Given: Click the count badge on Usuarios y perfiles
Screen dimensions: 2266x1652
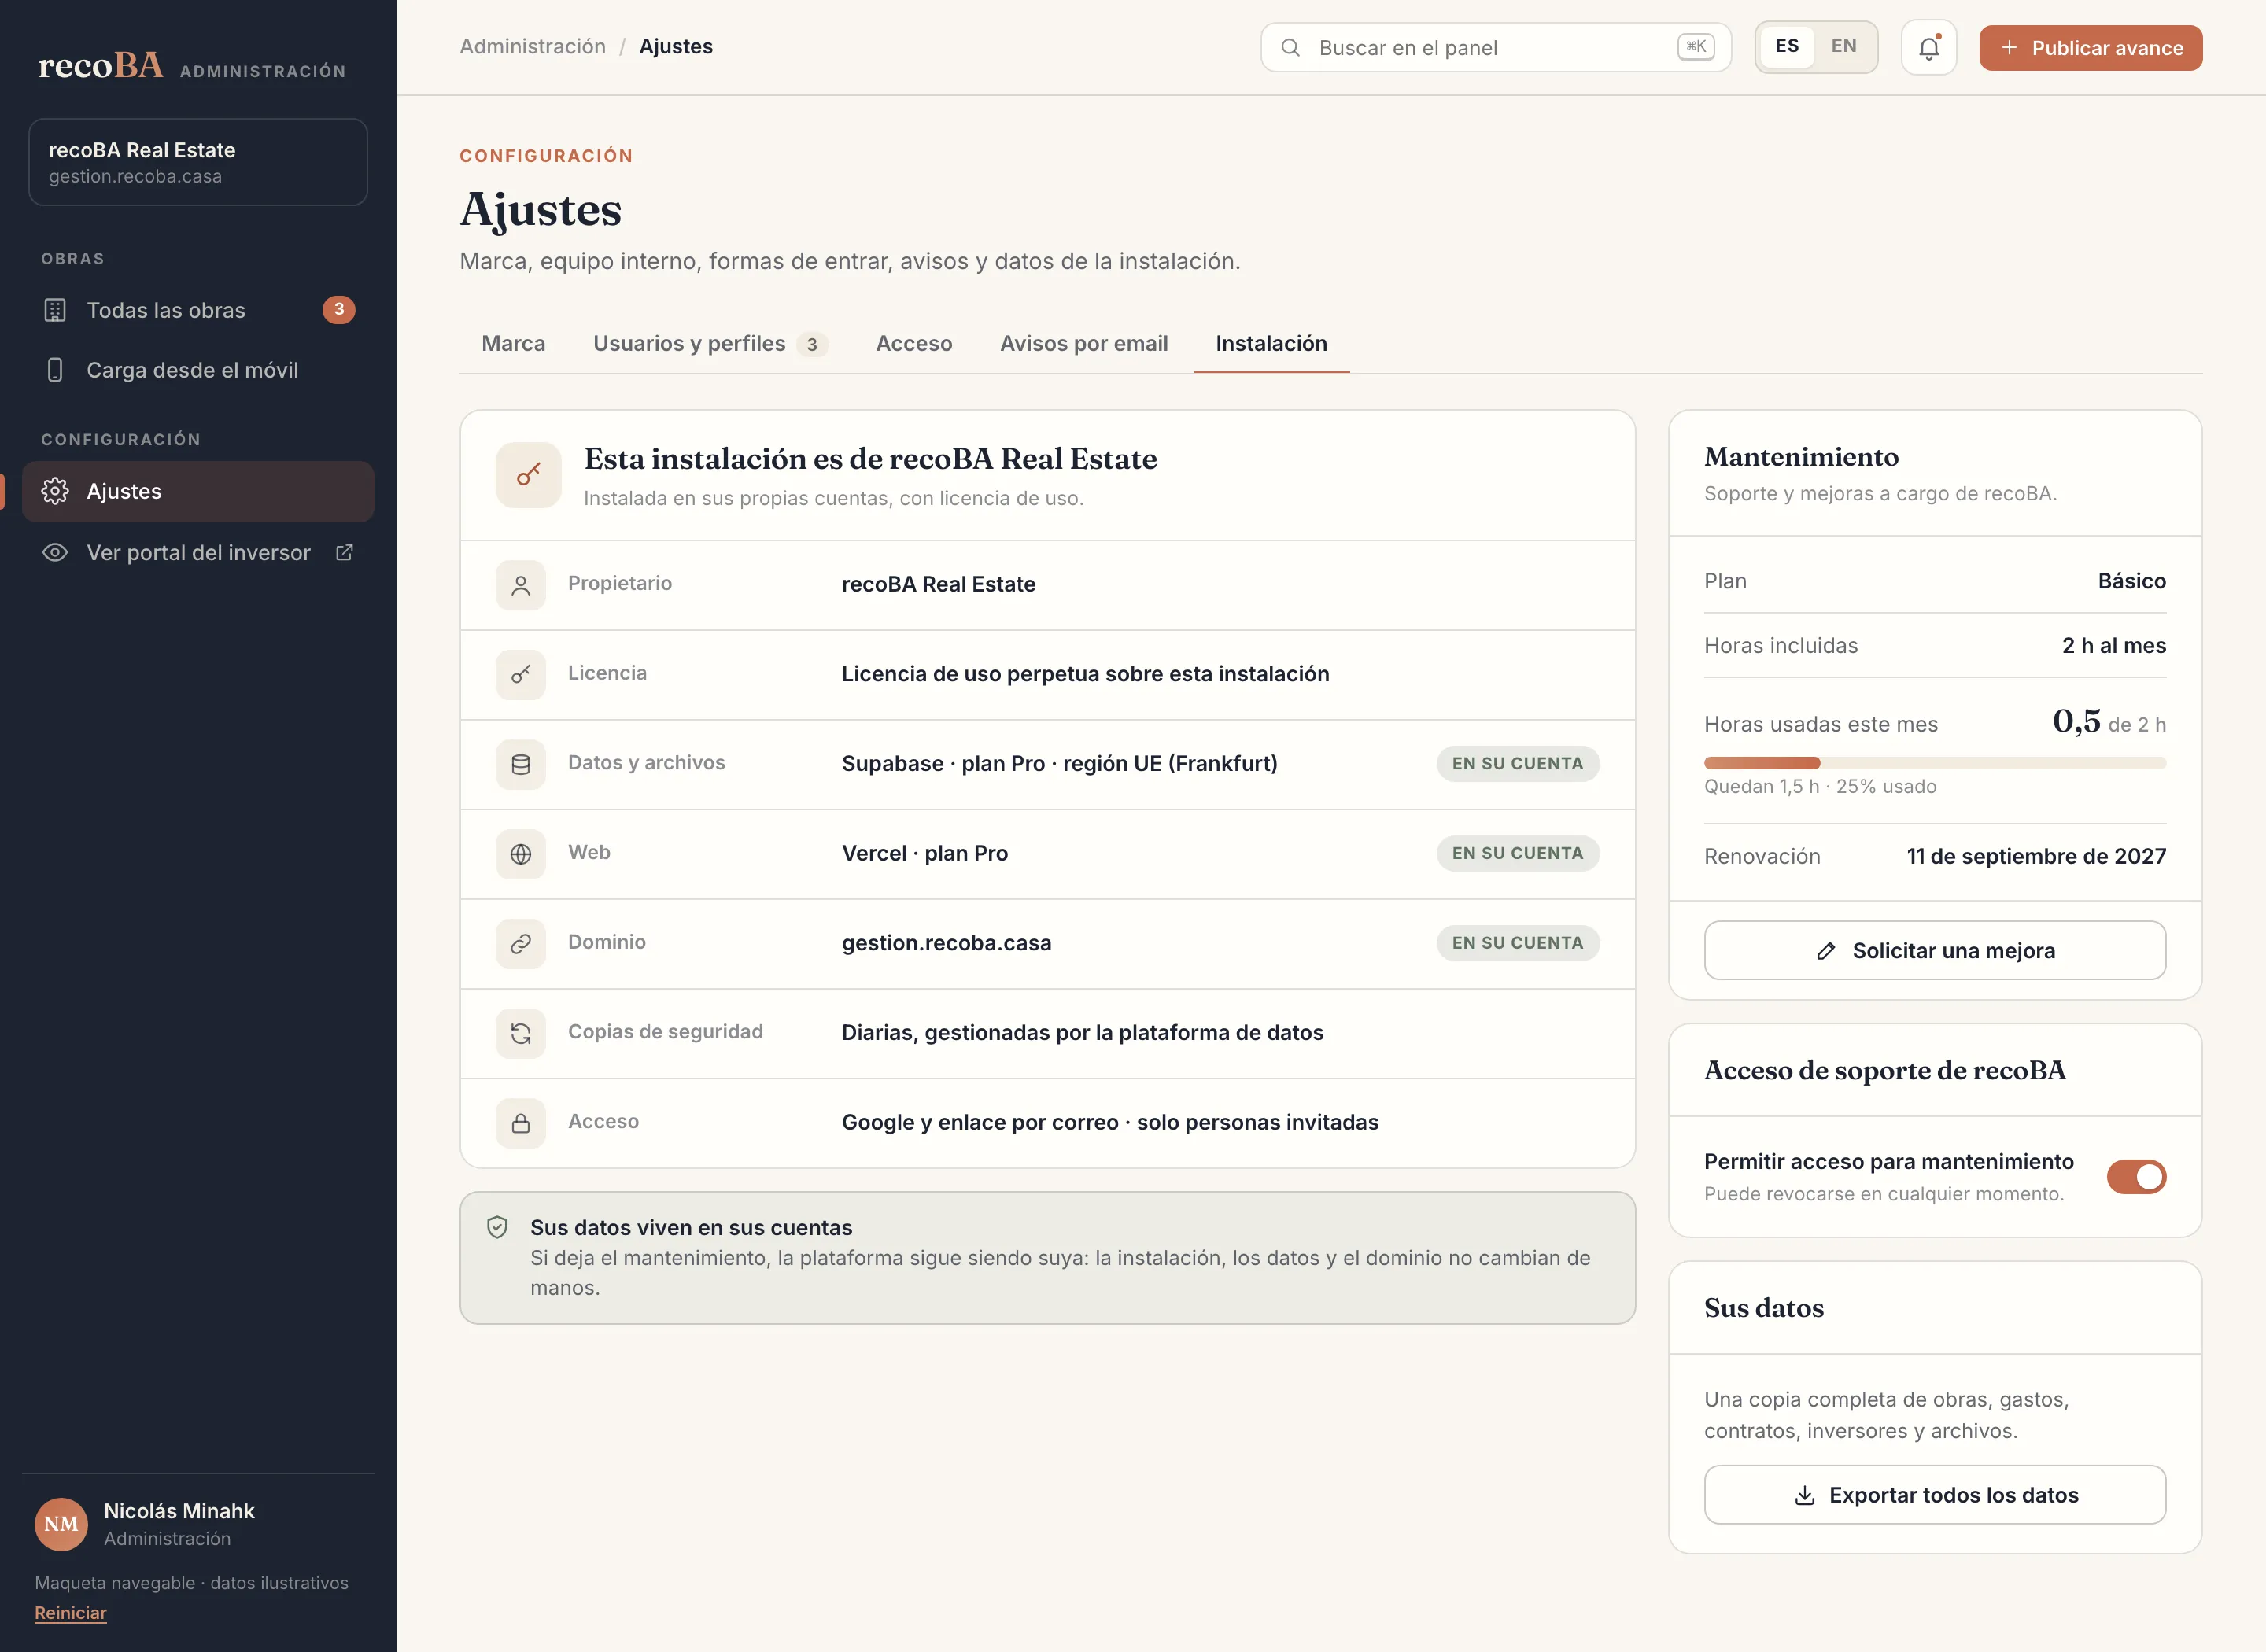Looking at the screenshot, I should click(x=812, y=344).
